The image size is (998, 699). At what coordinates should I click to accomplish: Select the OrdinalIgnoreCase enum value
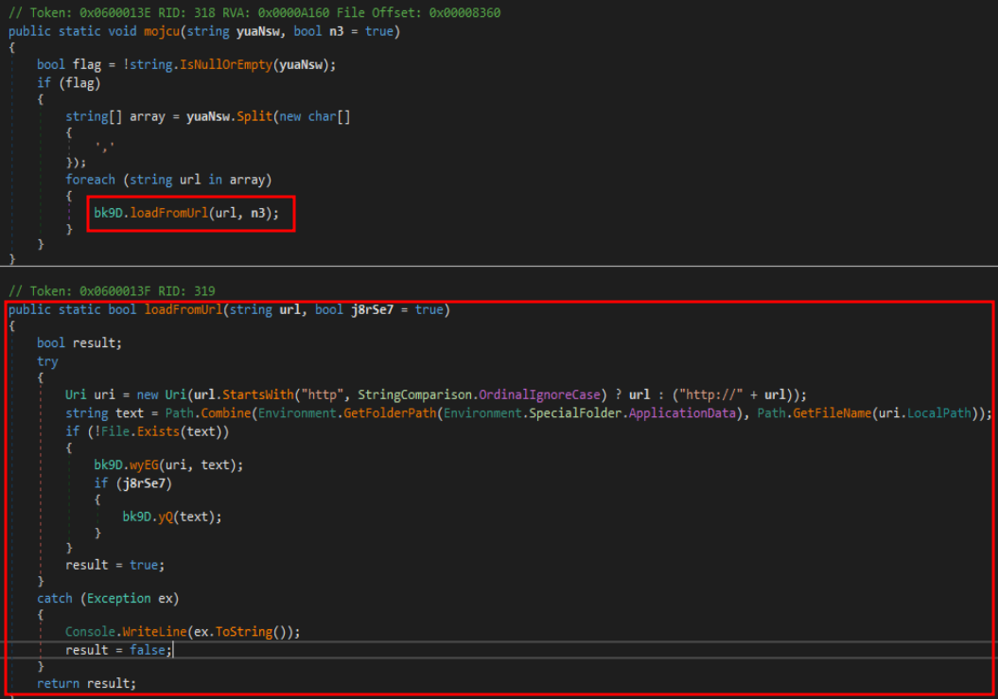coord(548,394)
